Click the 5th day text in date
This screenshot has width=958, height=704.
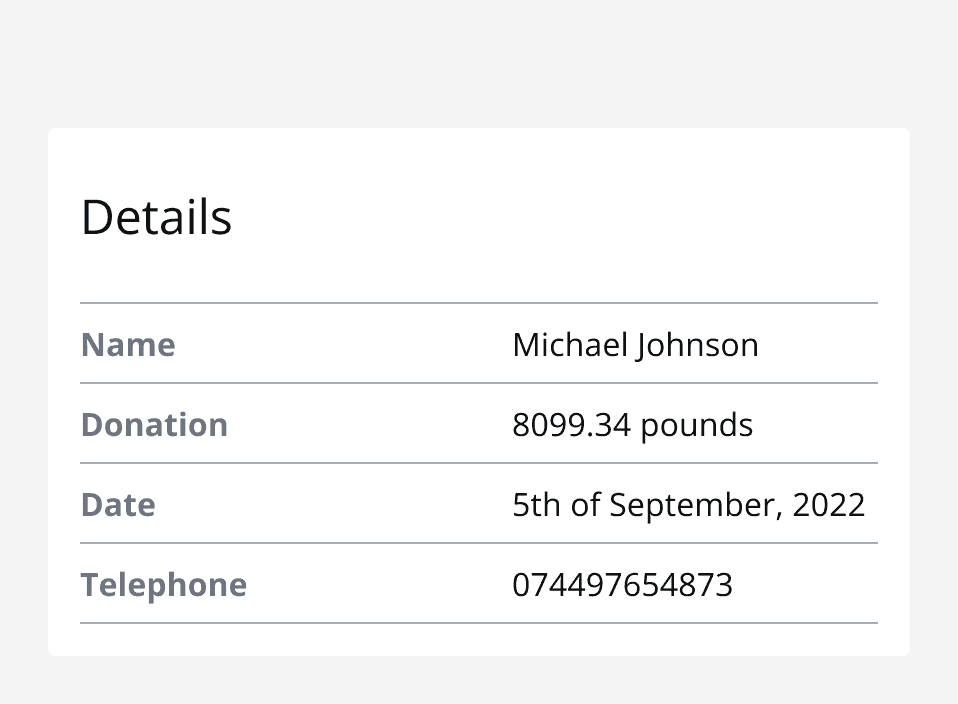pyautogui.click(x=536, y=505)
